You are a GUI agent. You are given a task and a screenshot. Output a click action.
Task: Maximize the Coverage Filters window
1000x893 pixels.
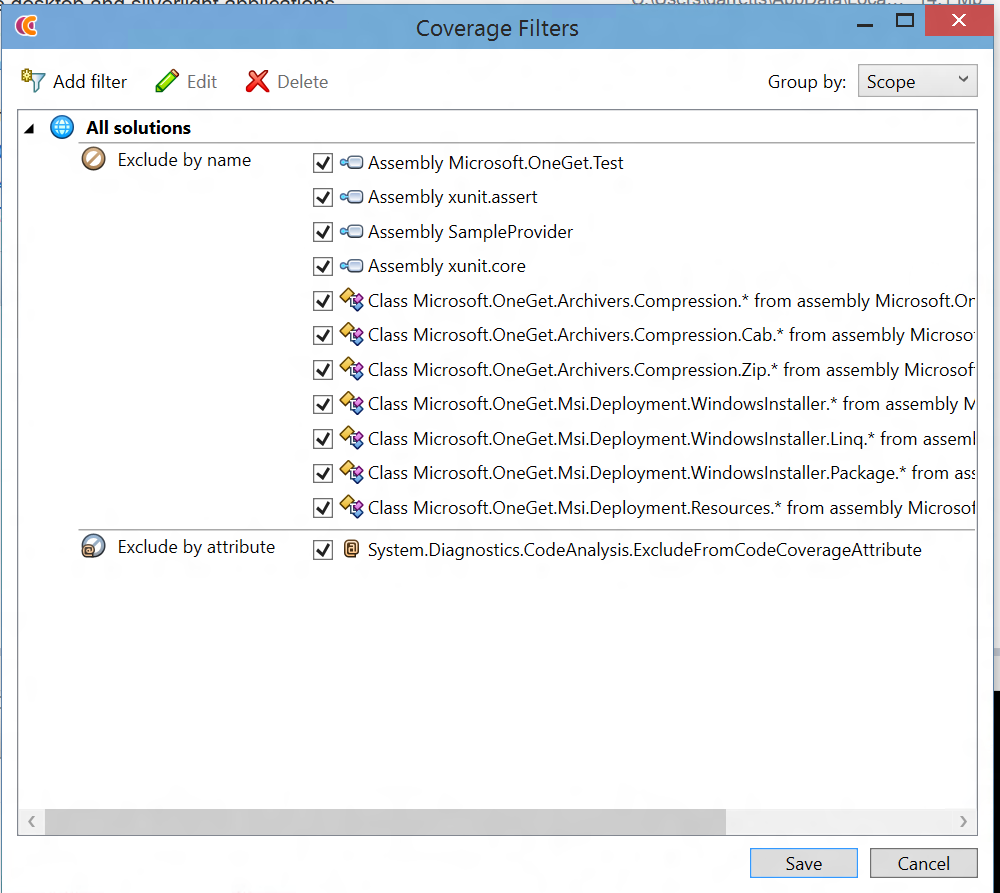coord(904,20)
